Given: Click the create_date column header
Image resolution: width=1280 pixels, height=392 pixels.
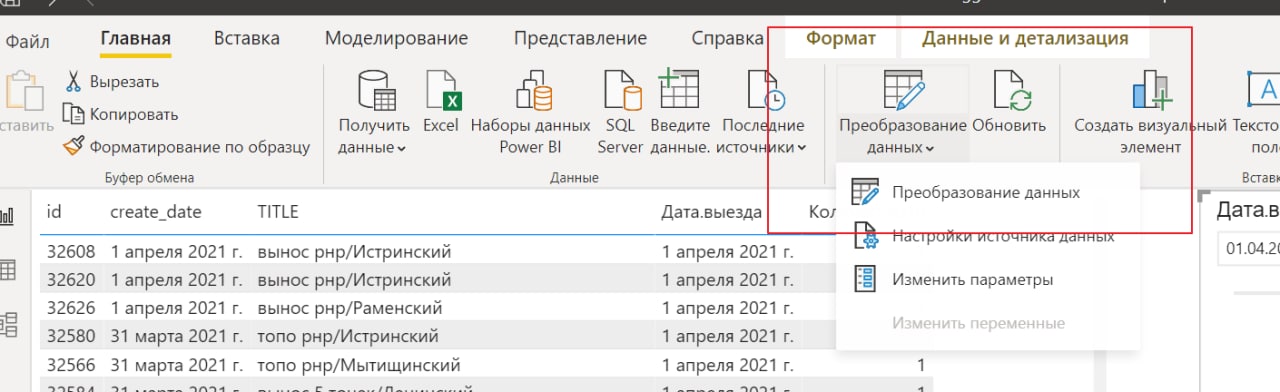Looking at the screenshot, I should [155, 212].
